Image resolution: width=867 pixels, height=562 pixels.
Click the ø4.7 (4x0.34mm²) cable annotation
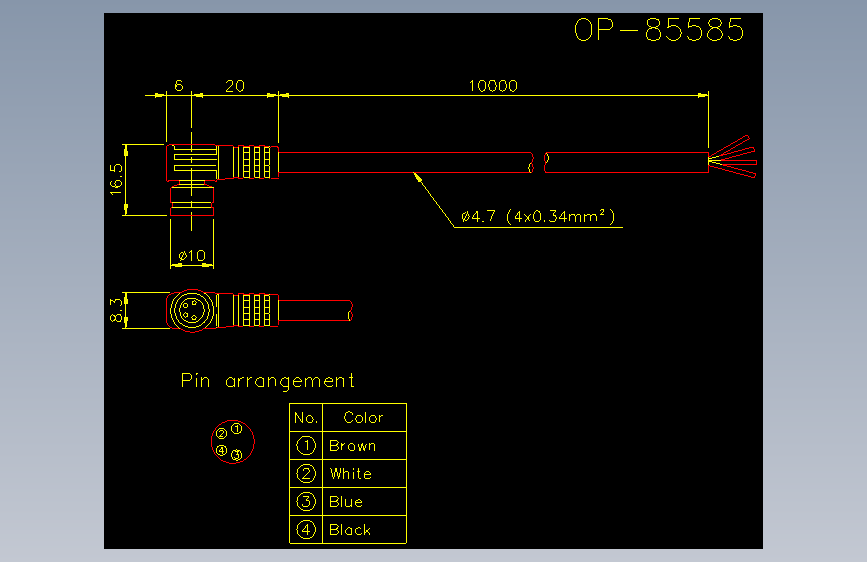click(x=538, y=216)
